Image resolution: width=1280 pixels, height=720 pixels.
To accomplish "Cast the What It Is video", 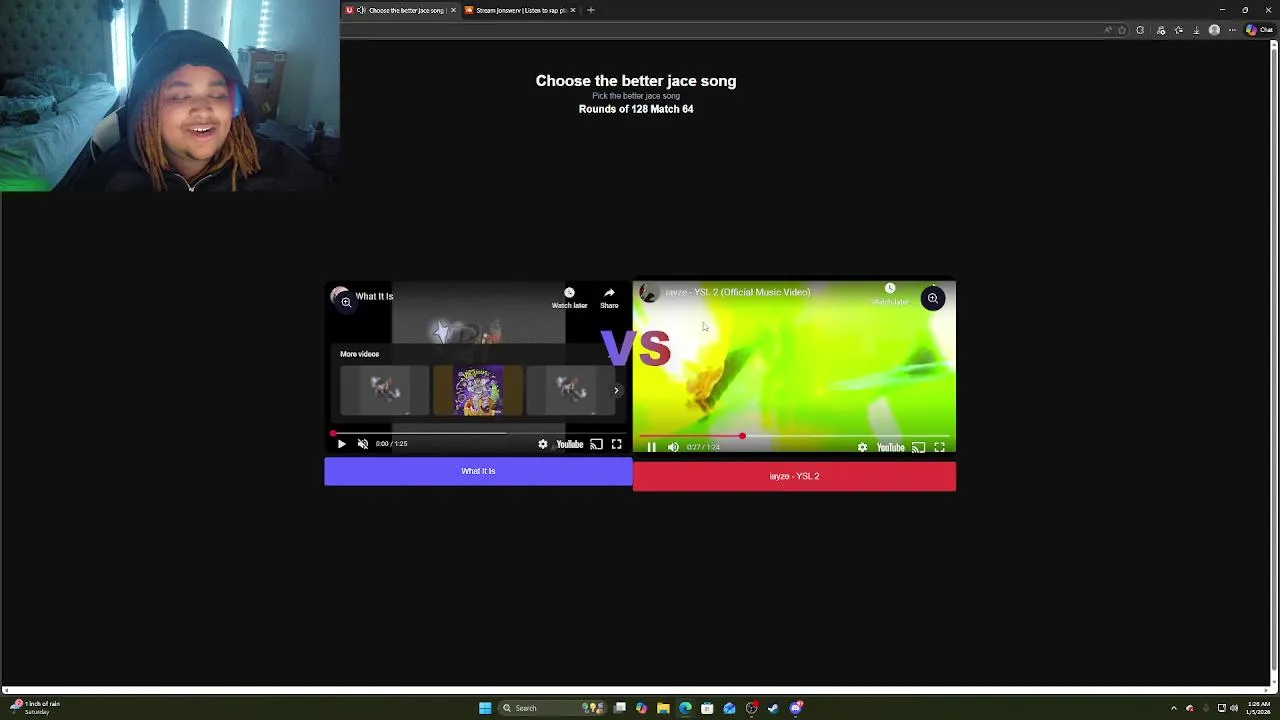I will pyautogui.click(x=596, y=444).
